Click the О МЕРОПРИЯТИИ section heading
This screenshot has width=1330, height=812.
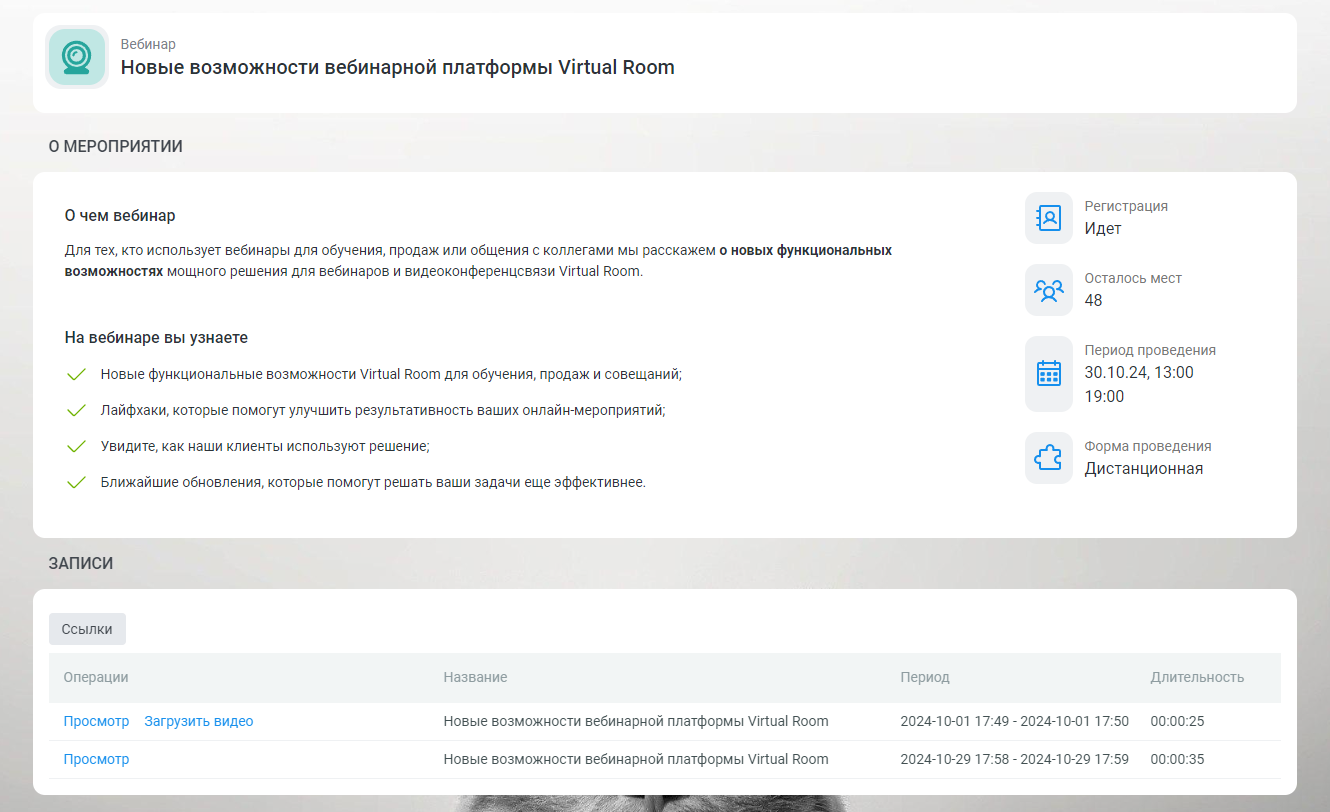116,146
